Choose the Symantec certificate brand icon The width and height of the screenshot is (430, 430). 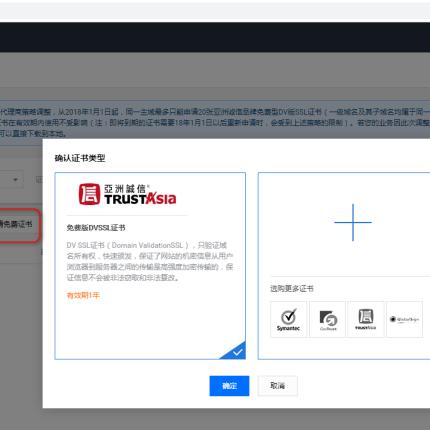pos(288,319)
